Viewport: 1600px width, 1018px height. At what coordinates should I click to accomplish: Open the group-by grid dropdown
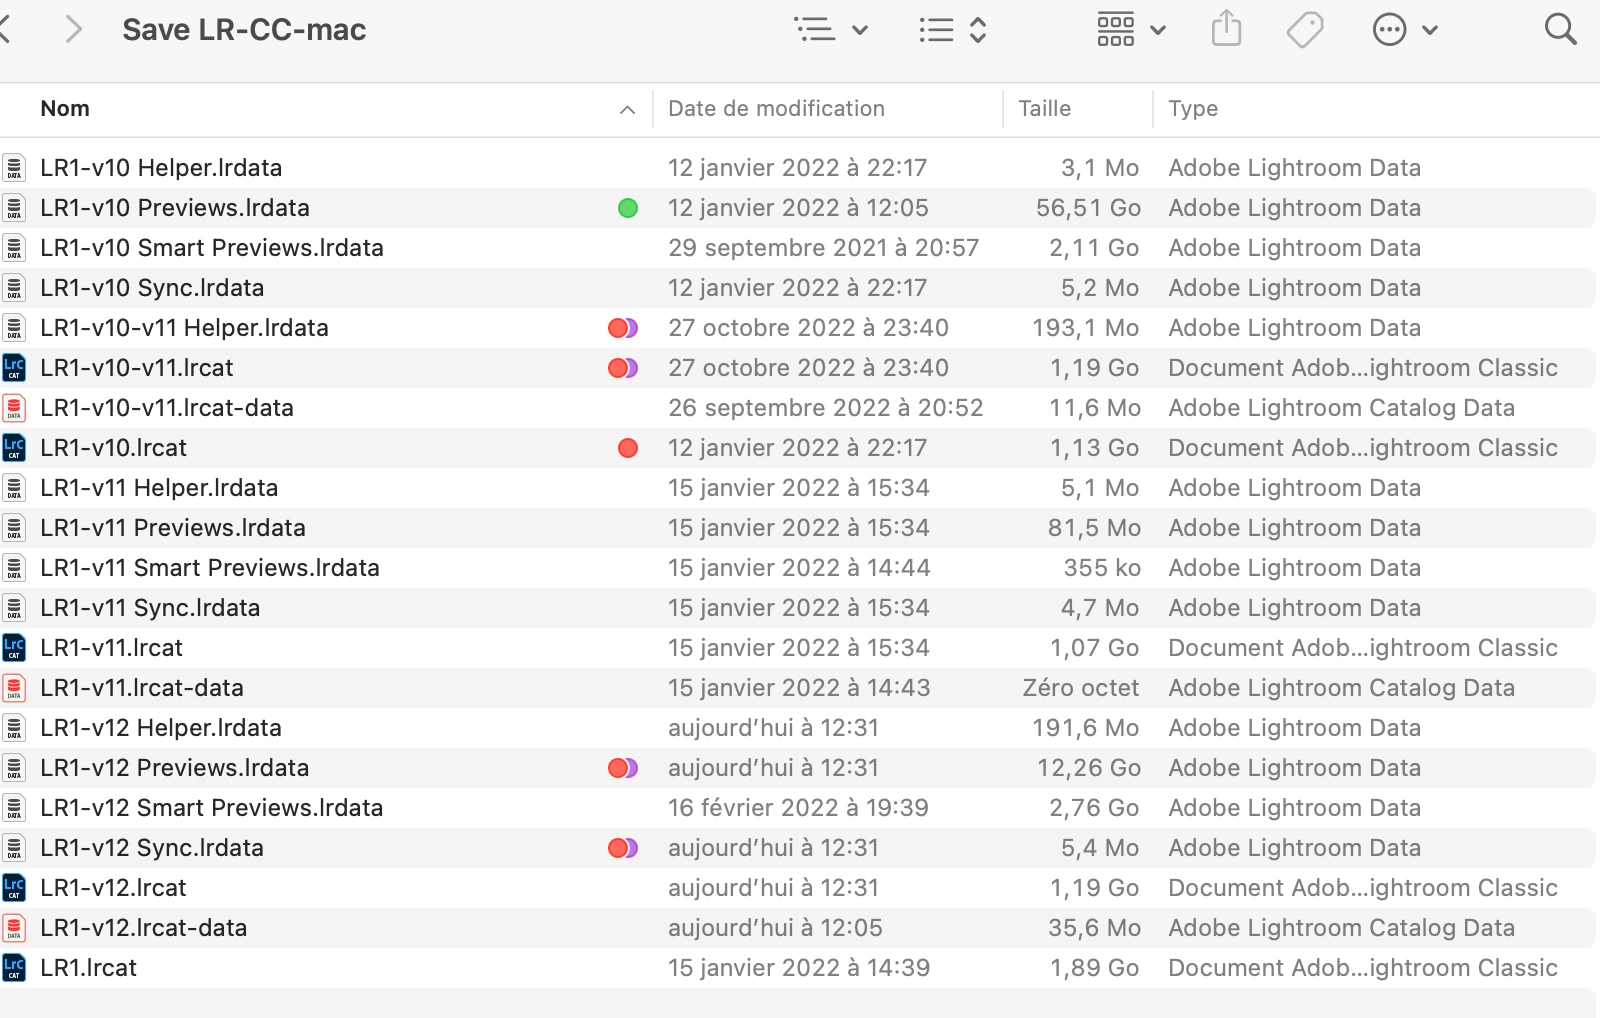(x=1132, y=30)
